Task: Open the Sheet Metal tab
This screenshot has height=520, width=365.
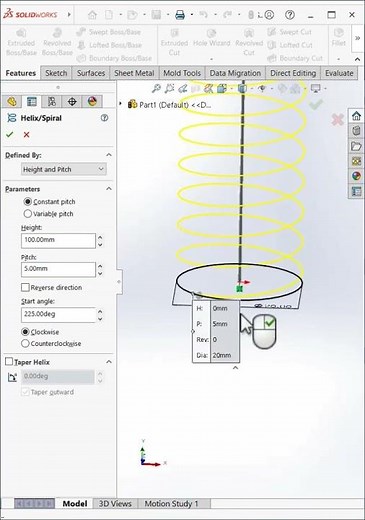Action: (x=134, y=73)
